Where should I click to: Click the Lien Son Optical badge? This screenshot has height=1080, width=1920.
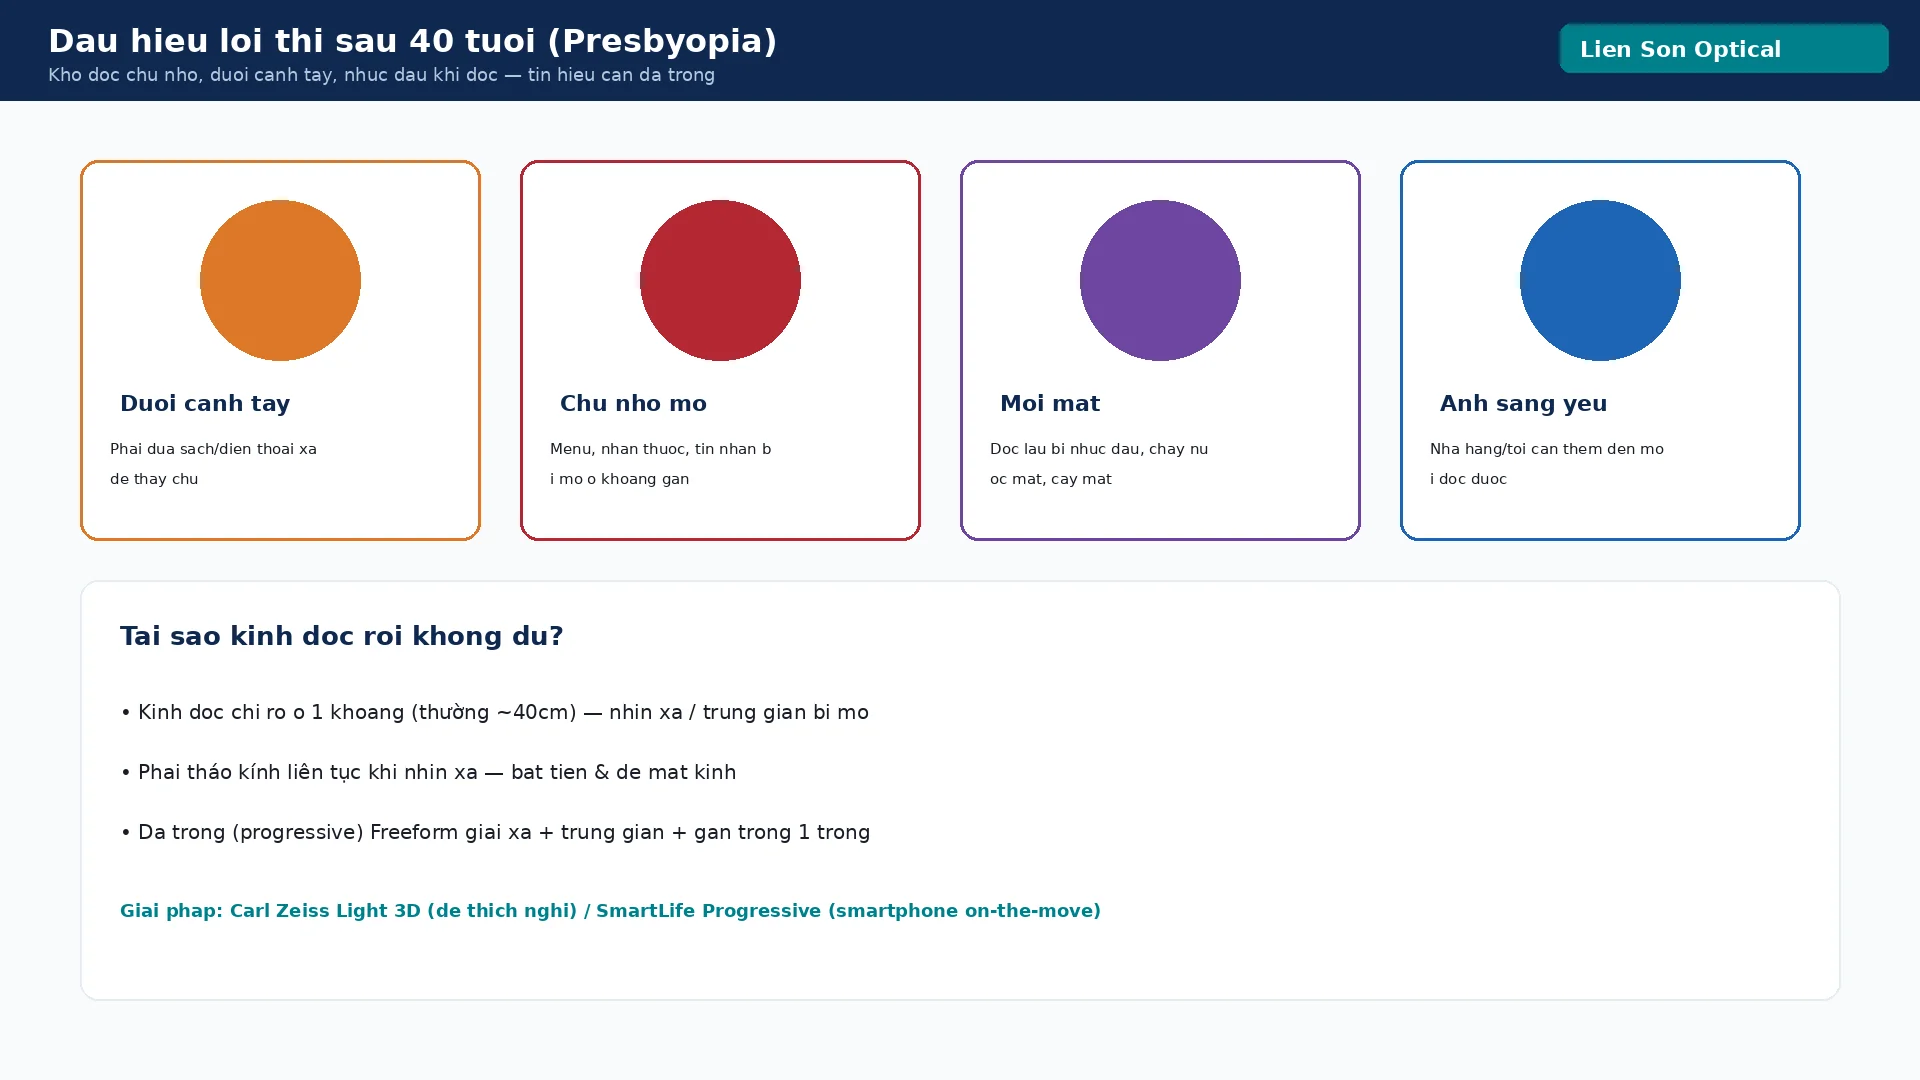1724,48
